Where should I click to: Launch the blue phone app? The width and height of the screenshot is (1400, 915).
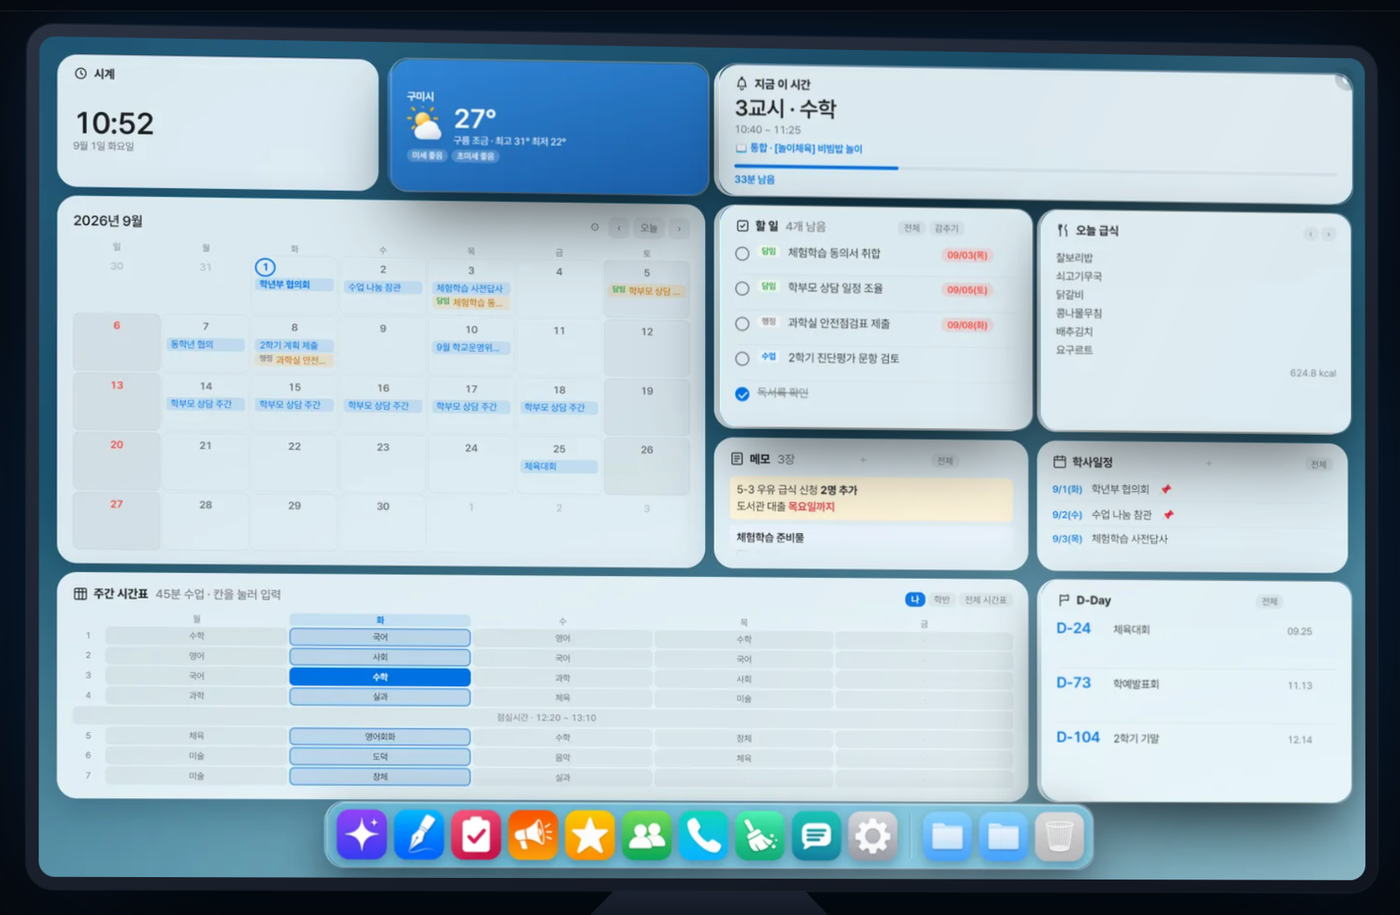pos(703,835)
